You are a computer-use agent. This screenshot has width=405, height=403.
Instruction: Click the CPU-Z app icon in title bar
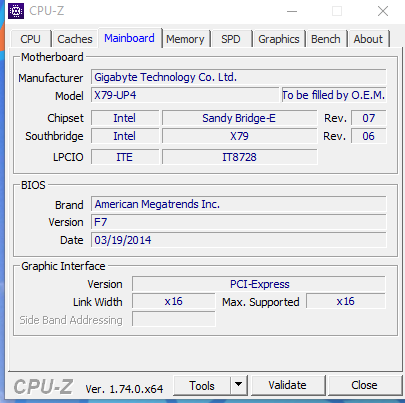click(x=16, y=11)
